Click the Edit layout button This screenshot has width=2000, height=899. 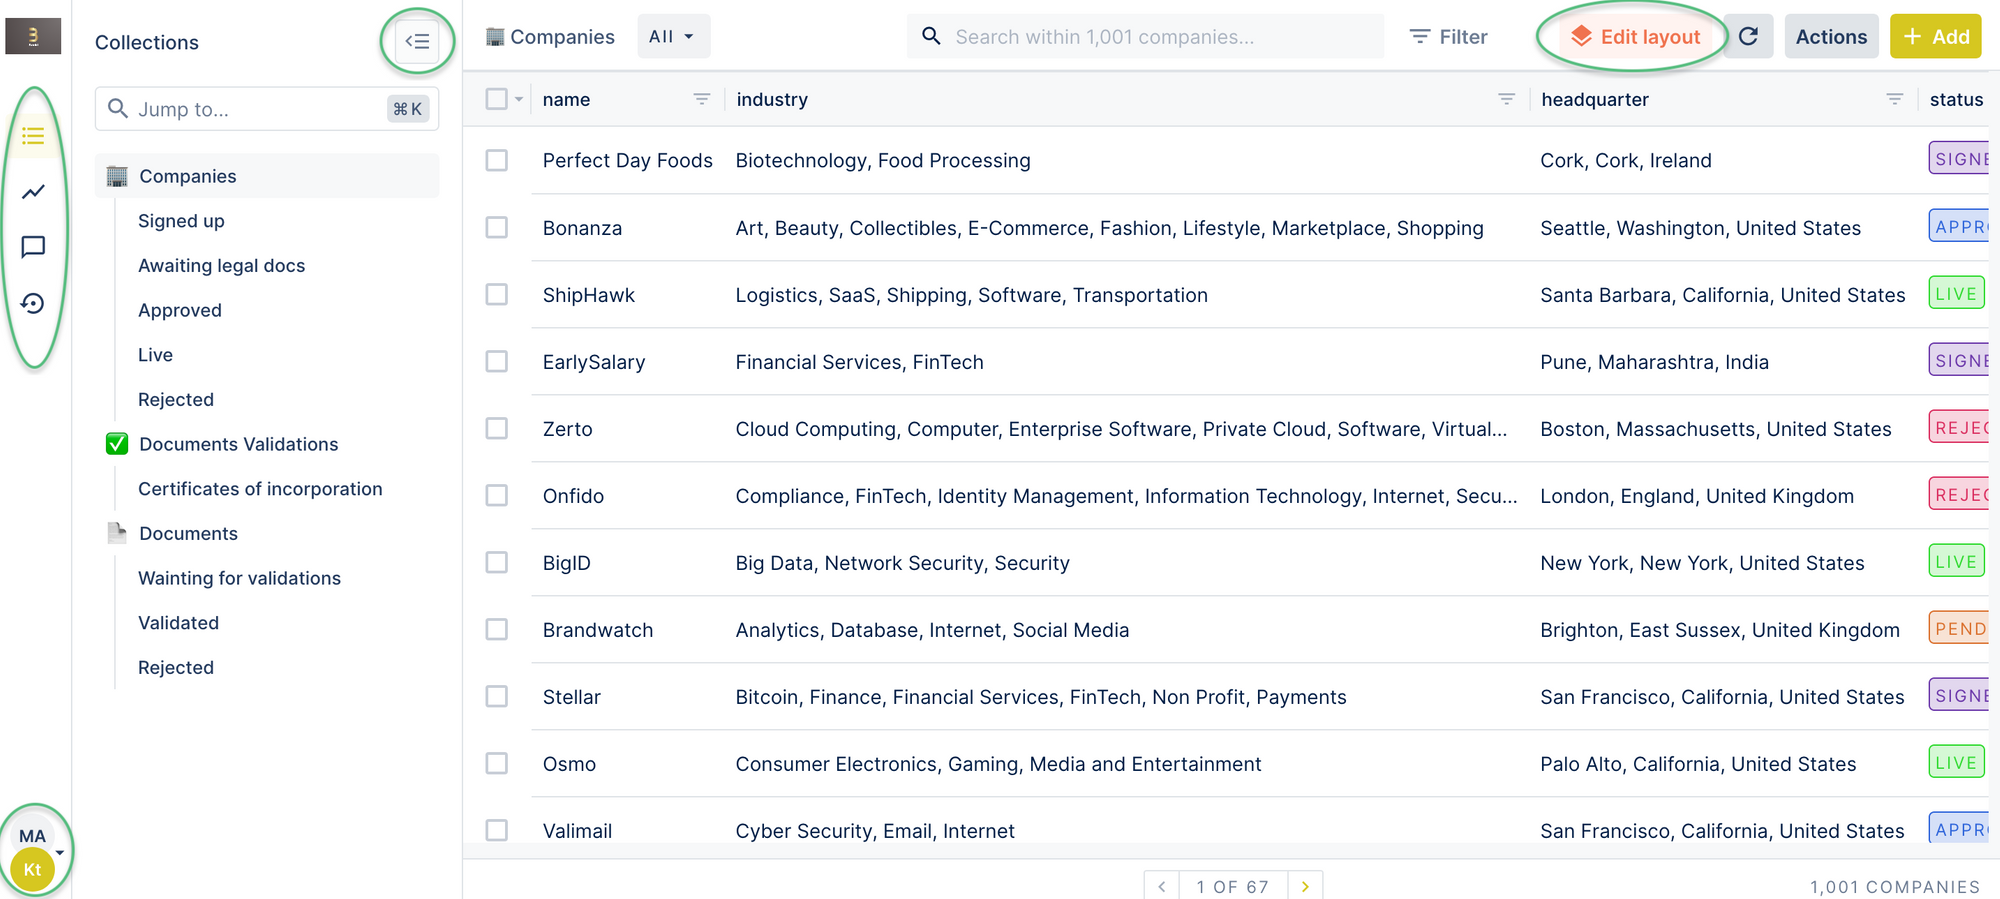(x=1635, y=37)
